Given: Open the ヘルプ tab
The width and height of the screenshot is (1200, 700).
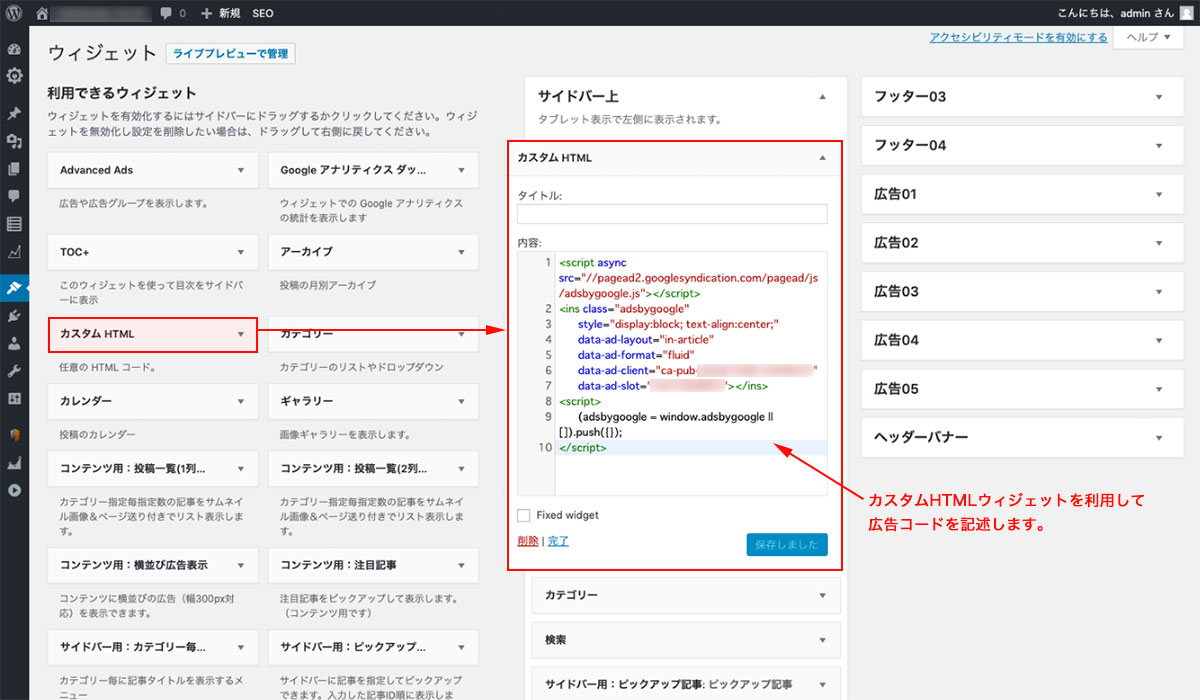Looking at the screenshot, I should pos(1149,37).
